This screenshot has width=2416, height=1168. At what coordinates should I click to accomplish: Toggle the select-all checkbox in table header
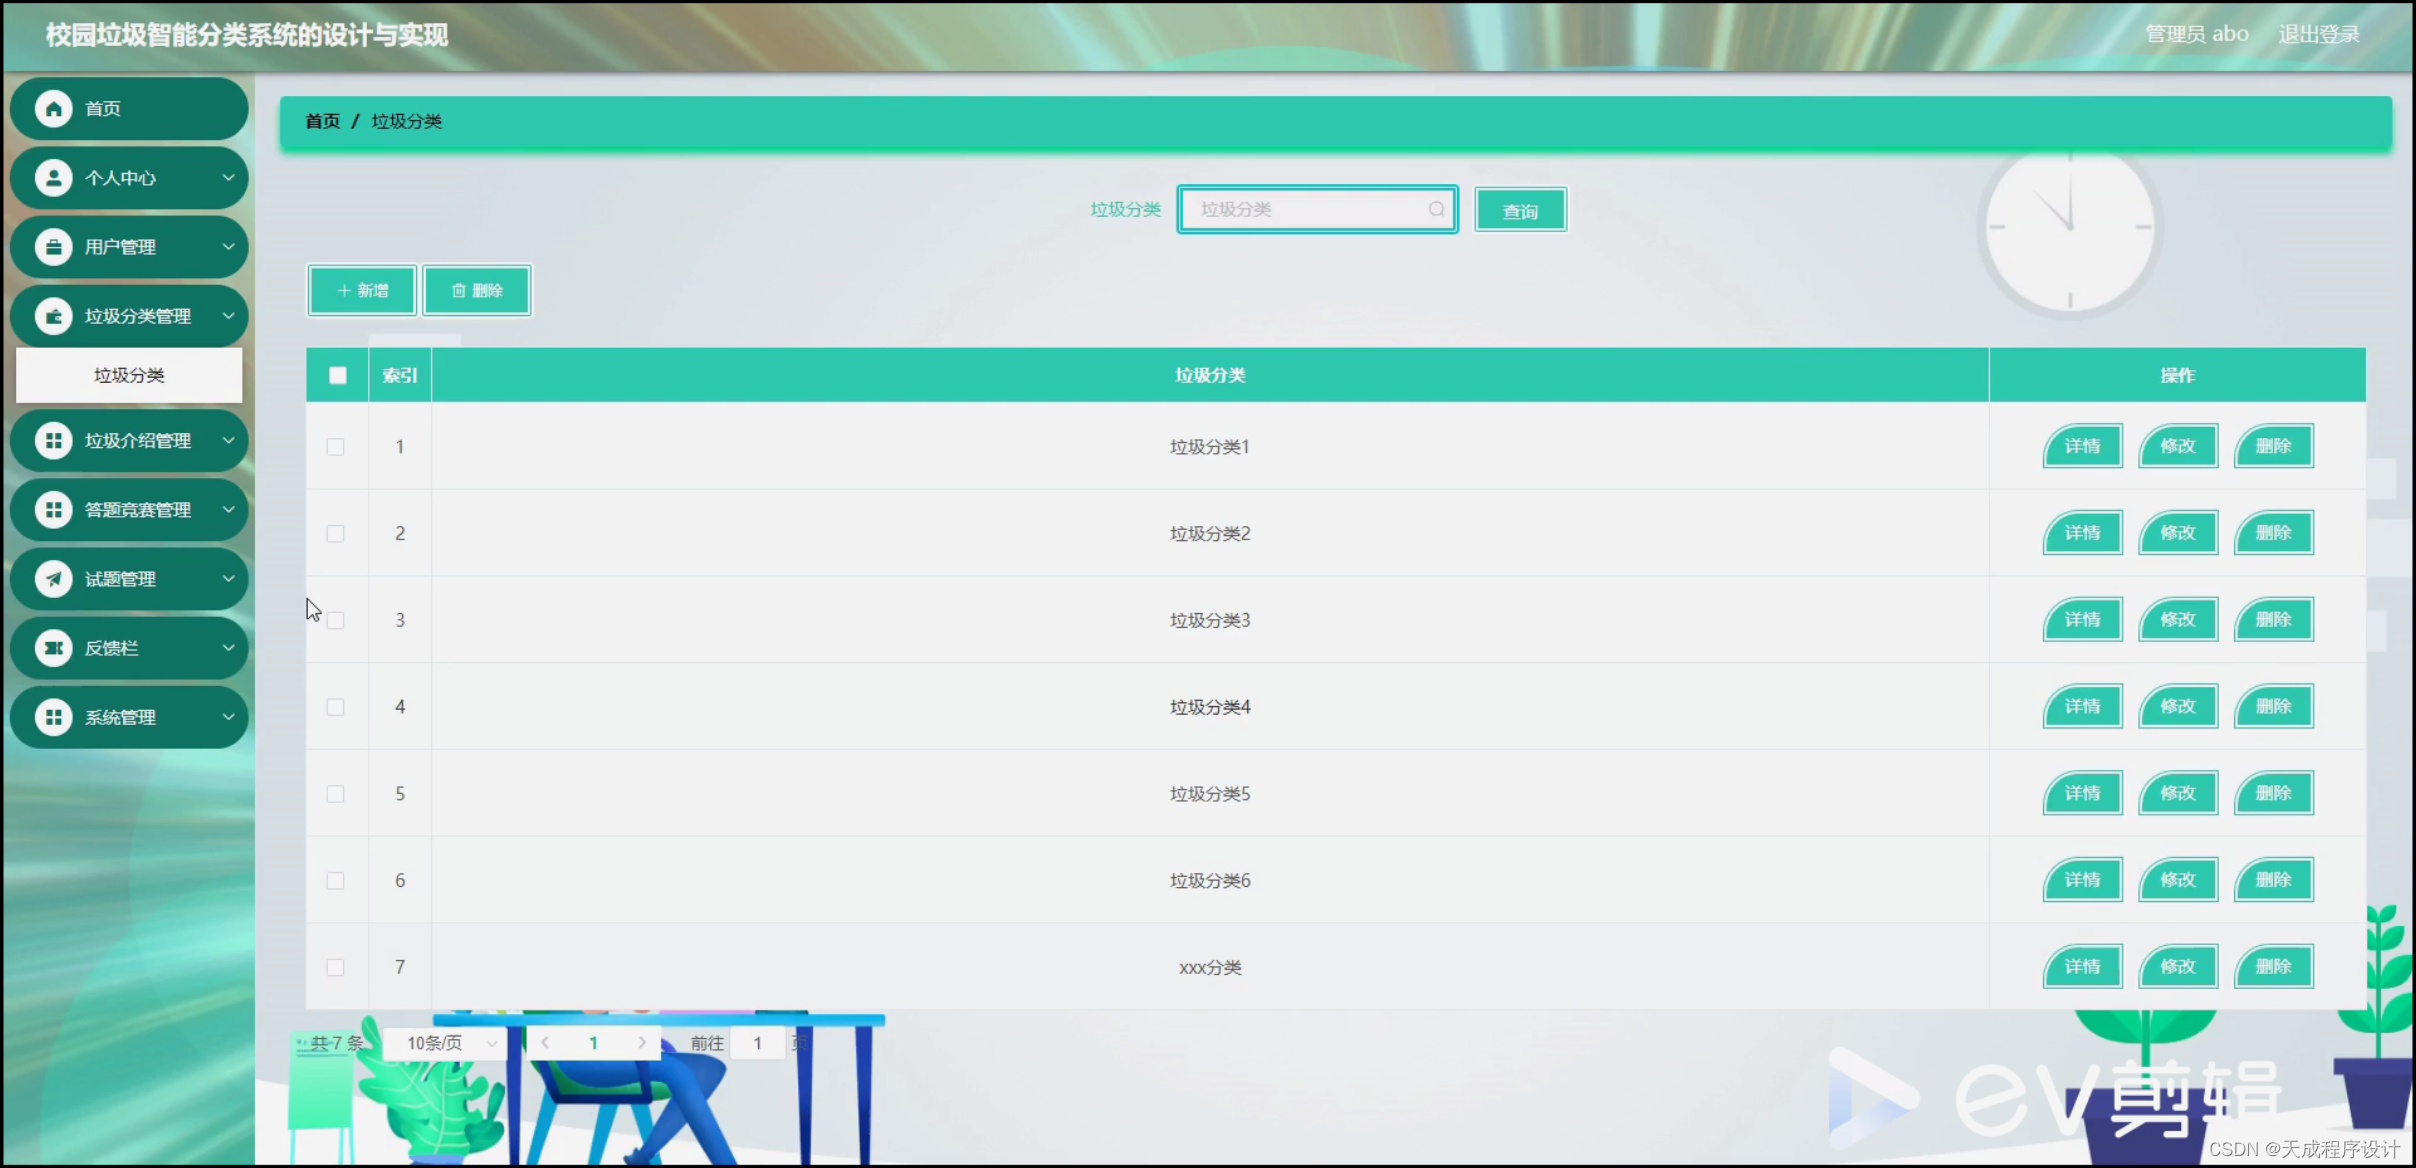pyautogui.click(x=338, y=375)
